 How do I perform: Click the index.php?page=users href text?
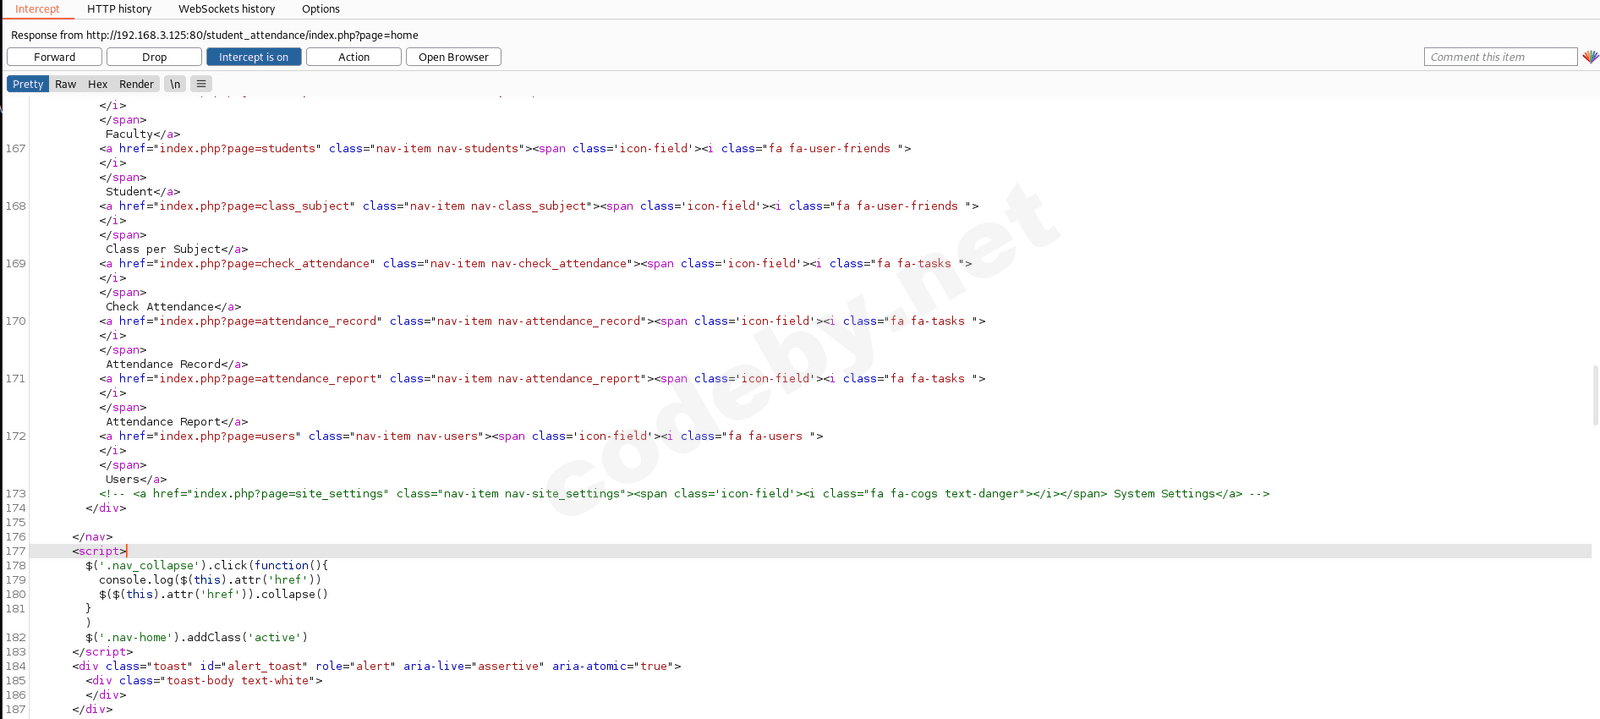tap(228, 436)
